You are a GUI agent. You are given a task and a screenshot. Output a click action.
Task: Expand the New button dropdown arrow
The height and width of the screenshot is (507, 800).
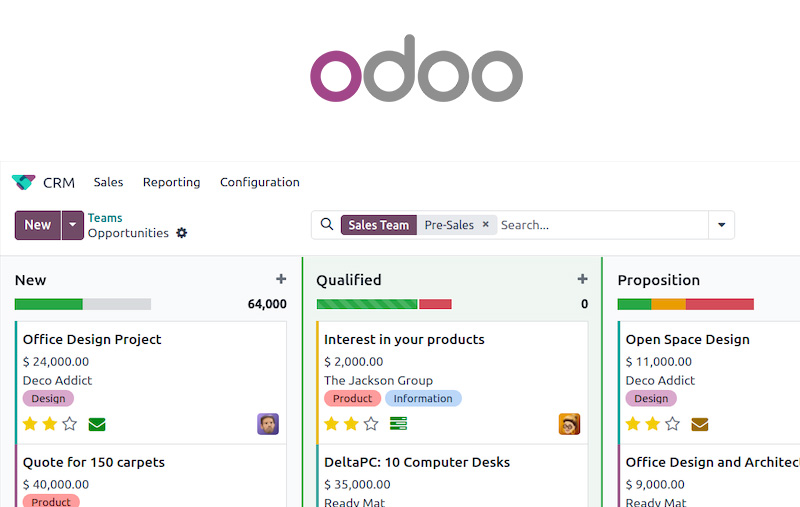[x=72, y=225]
